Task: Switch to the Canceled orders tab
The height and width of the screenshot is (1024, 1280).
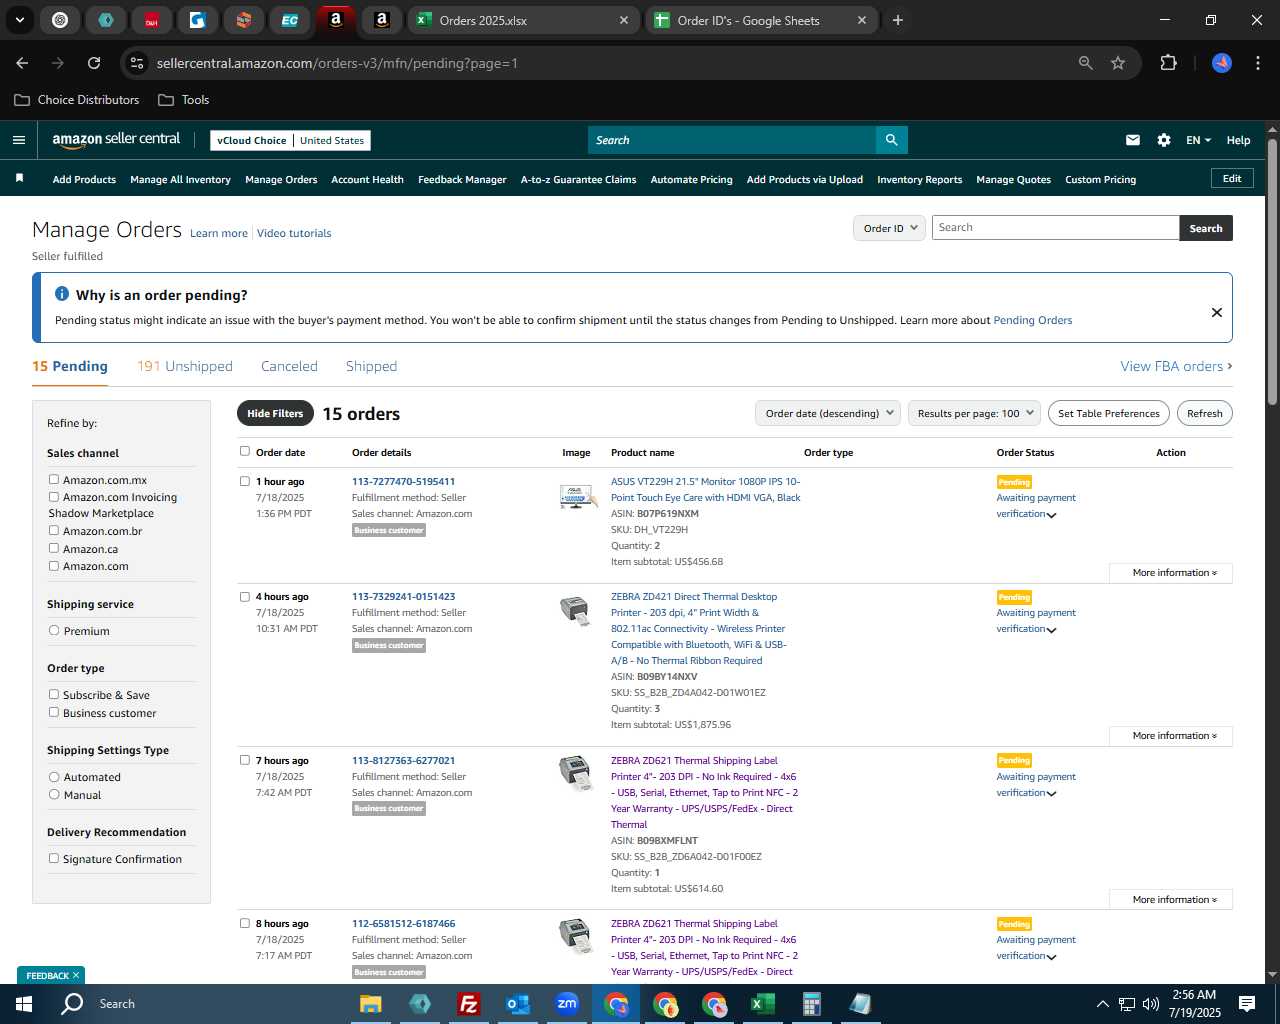Action: 289,366
